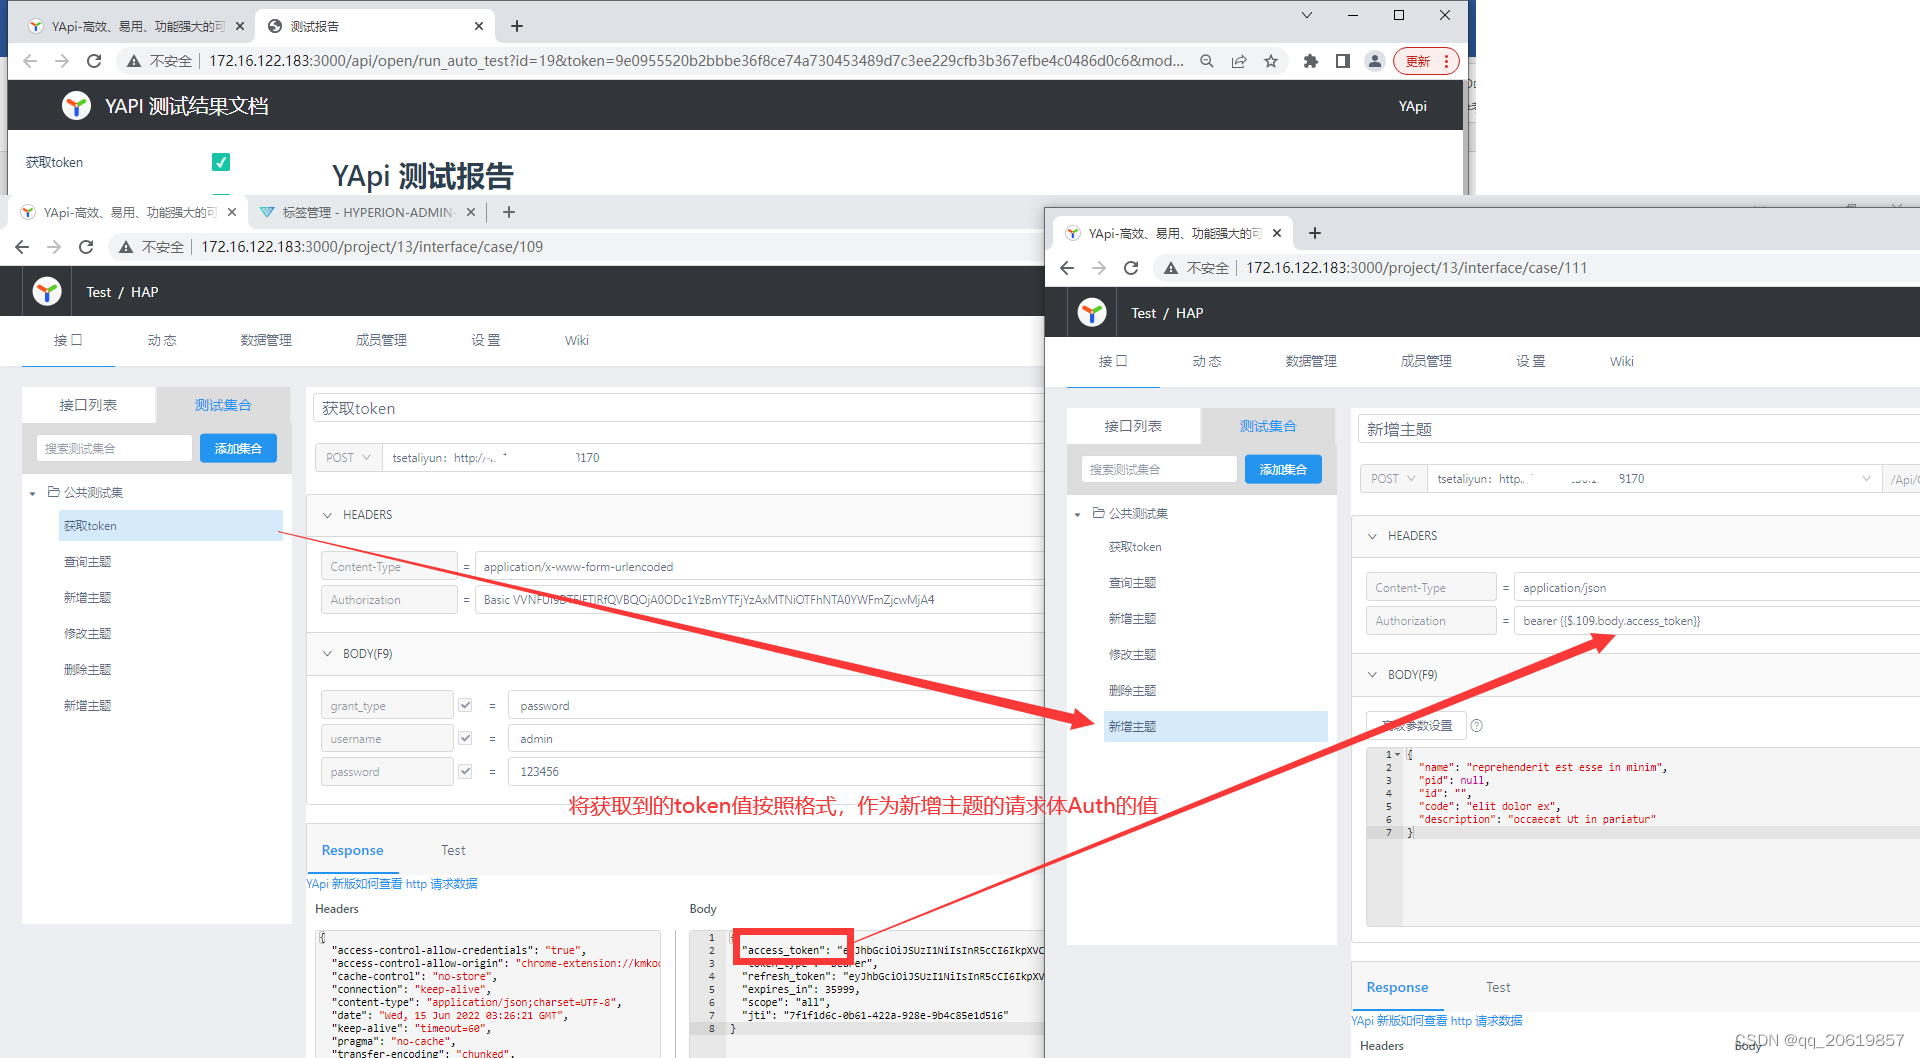
Task: Reload the left case/109 browser window
Action: (86, 247)
